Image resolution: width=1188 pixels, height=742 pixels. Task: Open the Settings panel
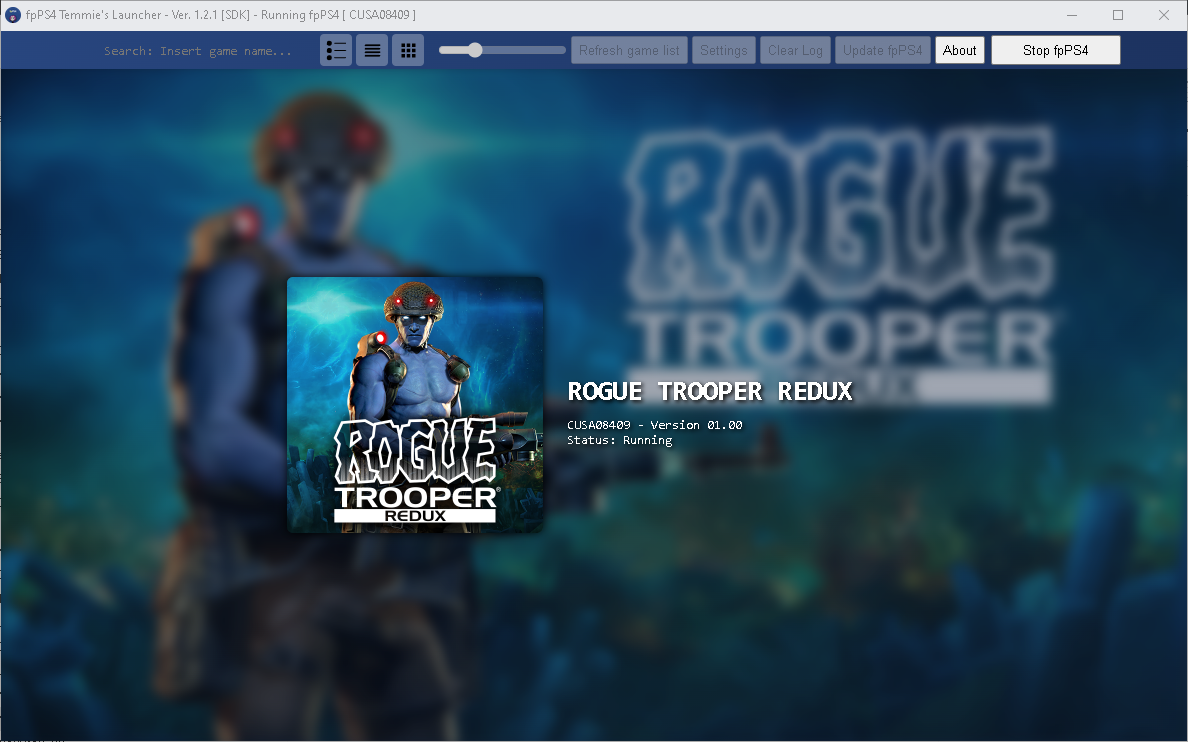tap(724, 49)
